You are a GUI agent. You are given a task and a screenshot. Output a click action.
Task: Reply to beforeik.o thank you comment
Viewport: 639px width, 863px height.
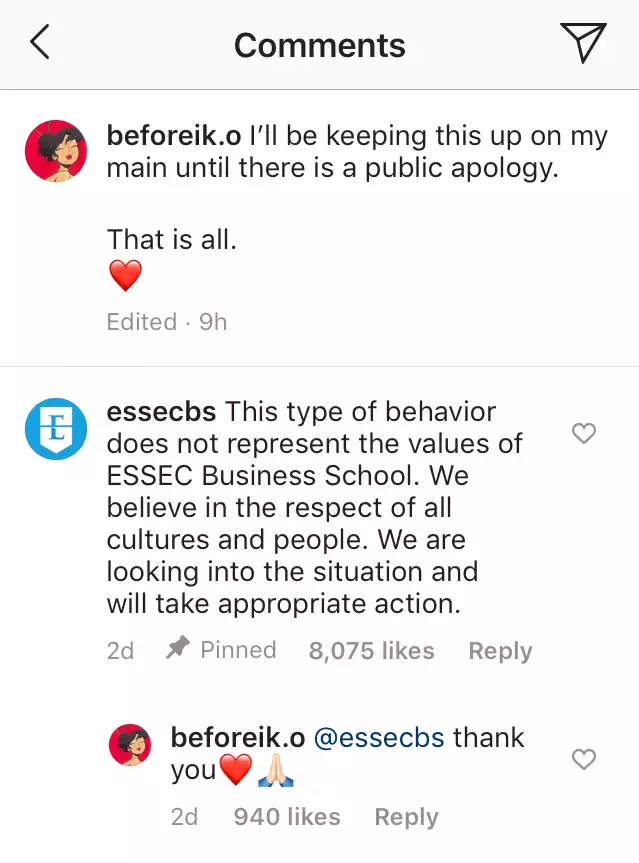tap(406, 817)
